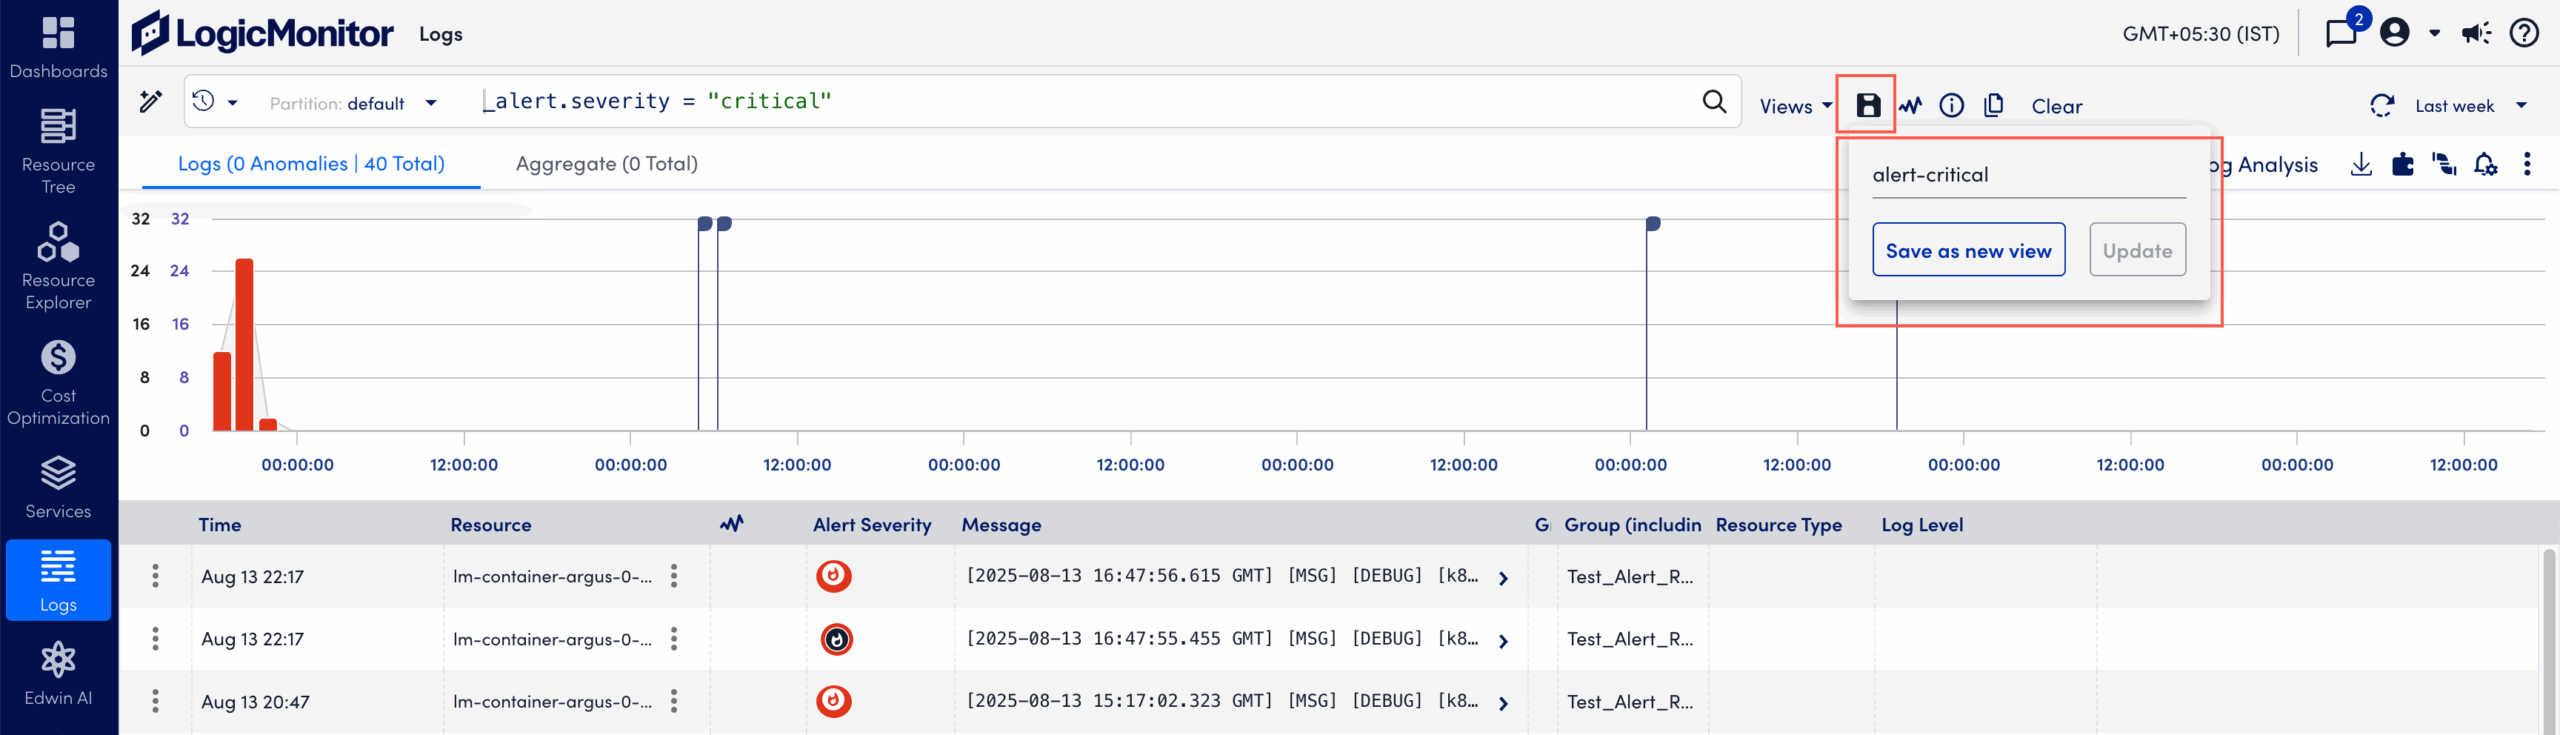The width and height of the screenshot is (2560, 735).
Task: Click Save as new view button
Action: point(1968,250)
